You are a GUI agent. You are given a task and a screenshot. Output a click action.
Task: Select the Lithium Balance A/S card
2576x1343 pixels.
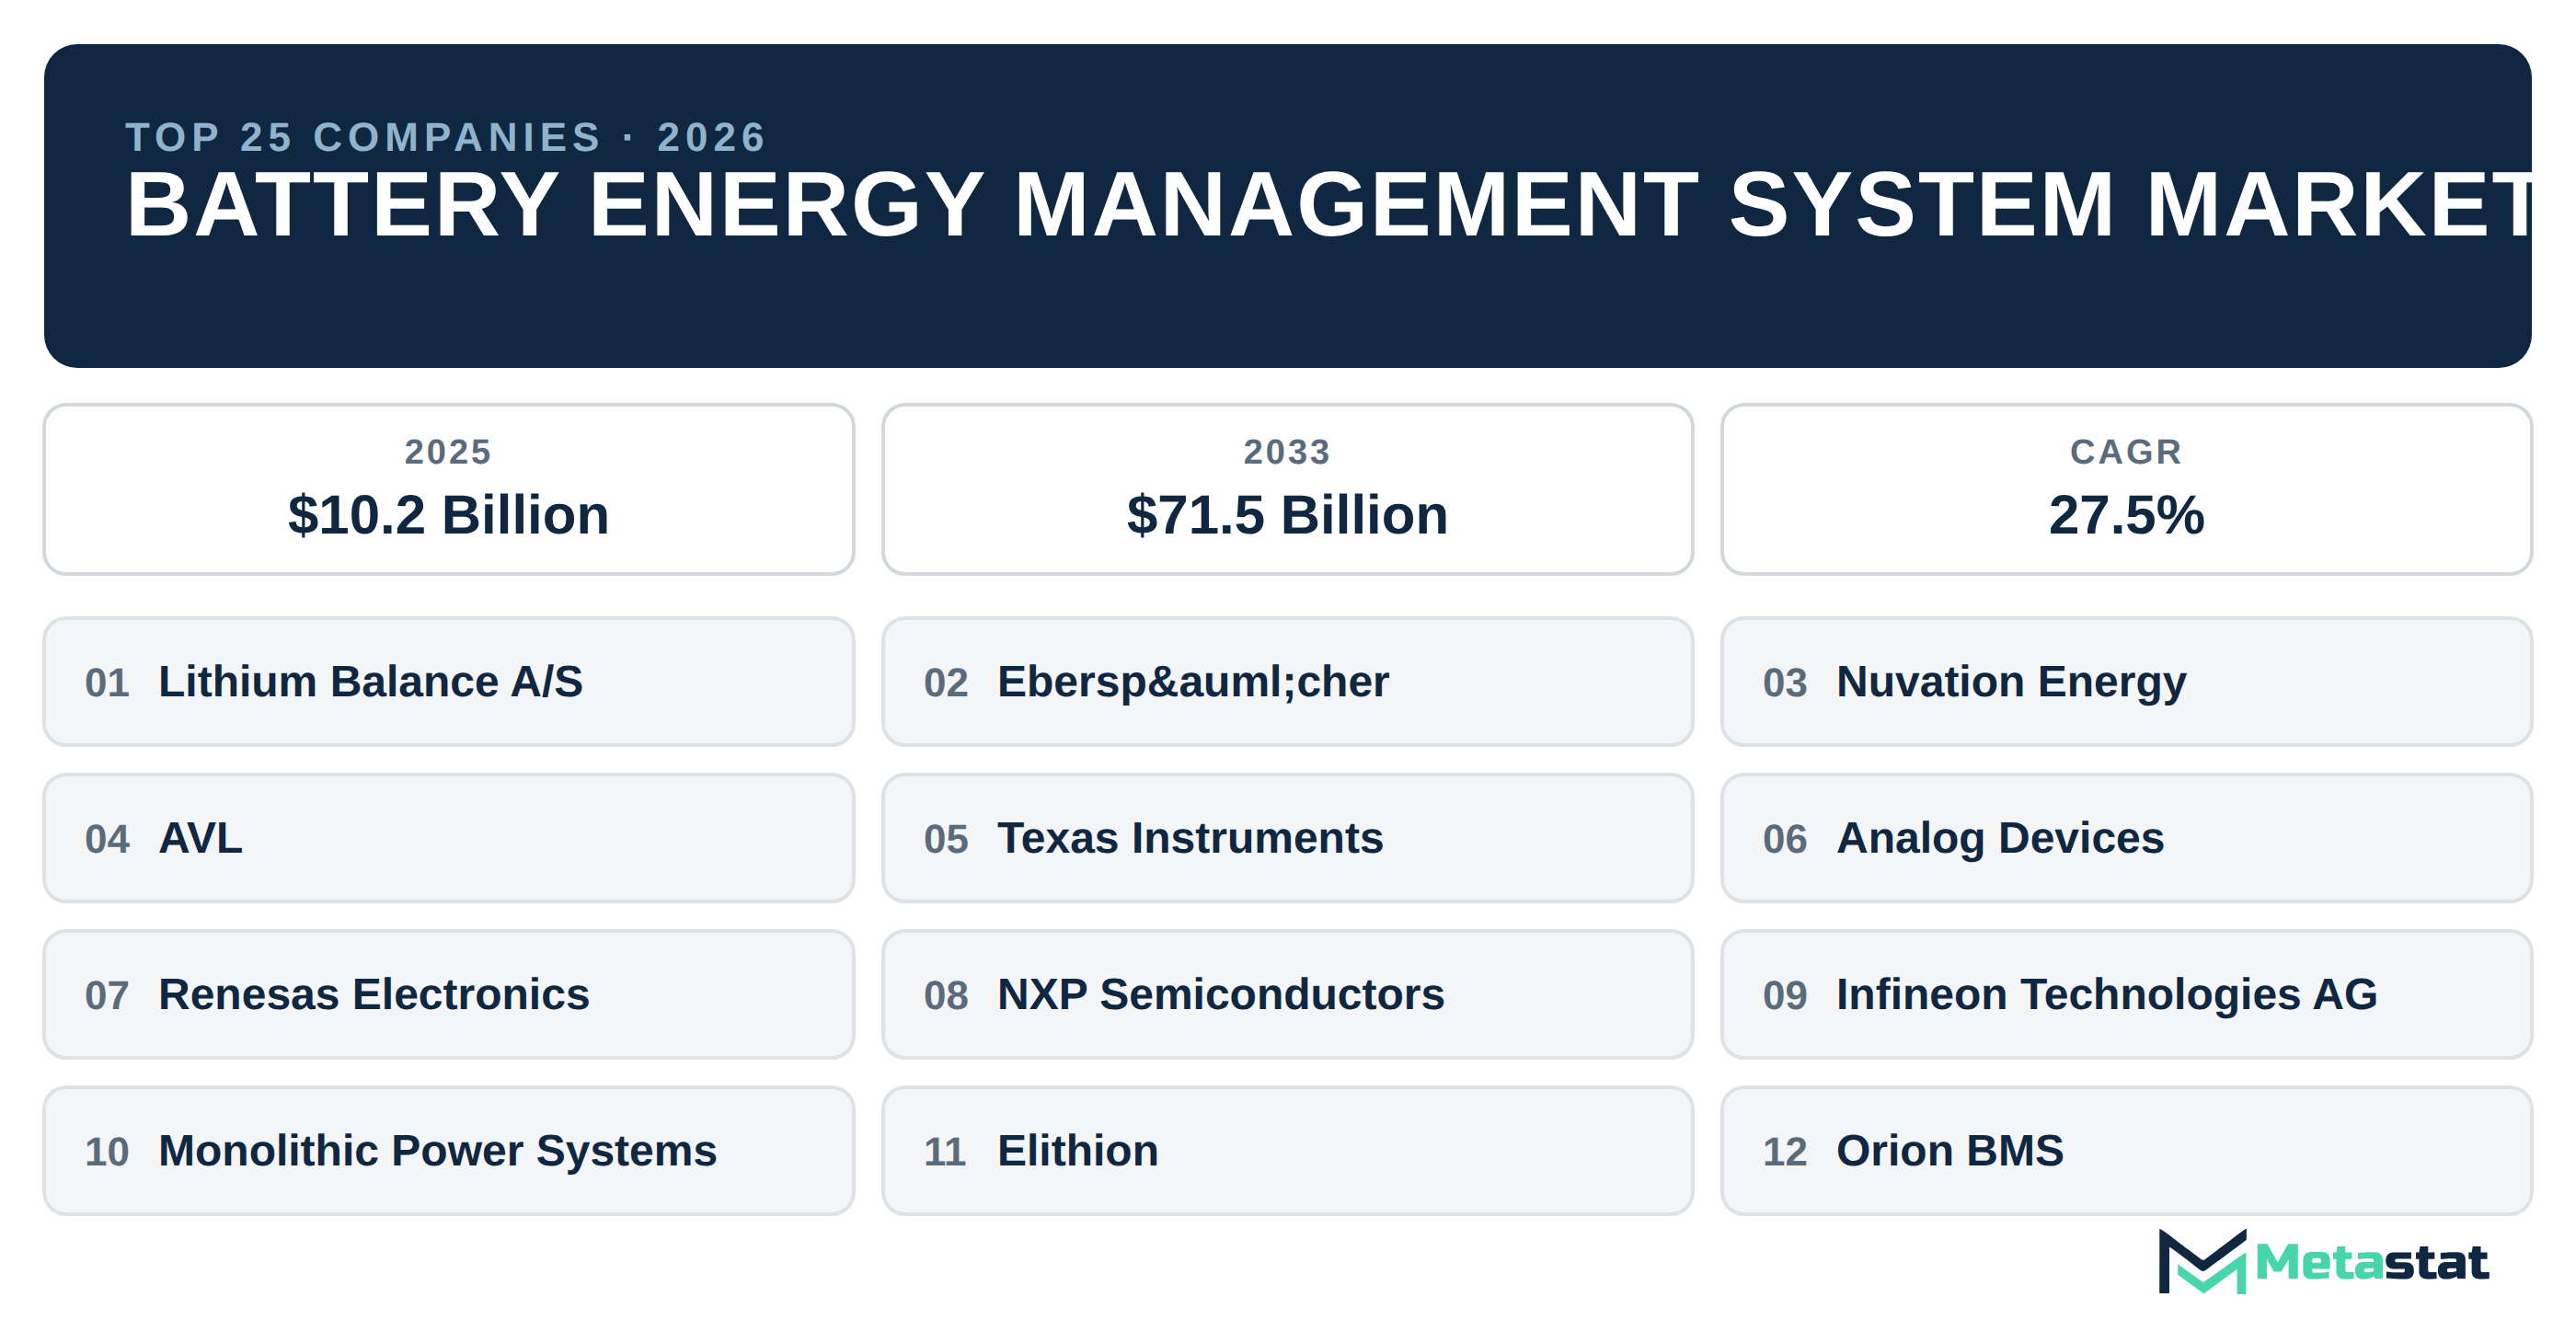(x=449, y=682)
